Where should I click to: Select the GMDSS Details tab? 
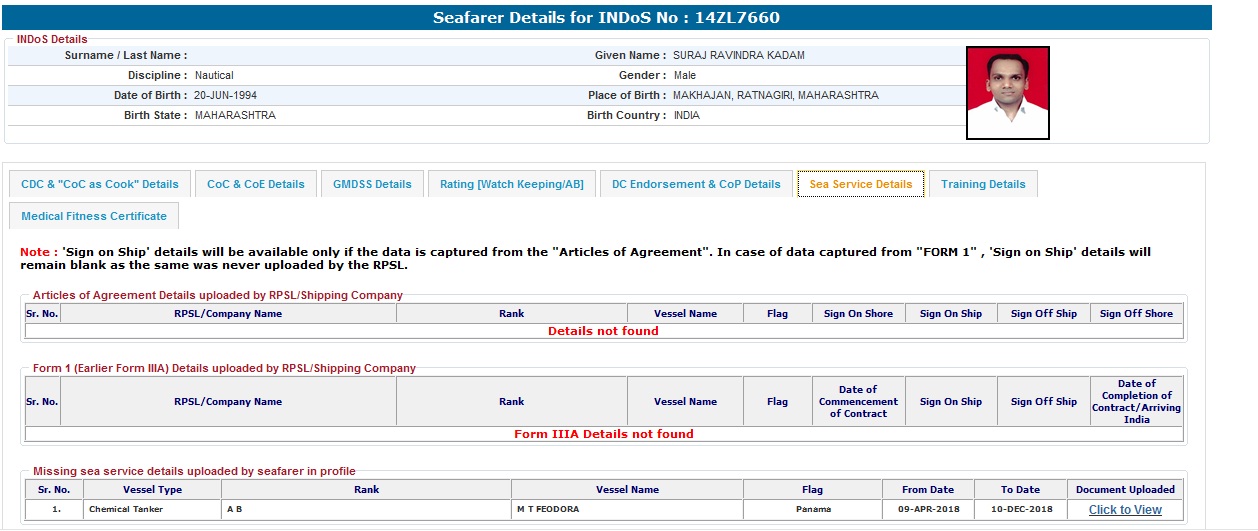[x=372, y=184]
